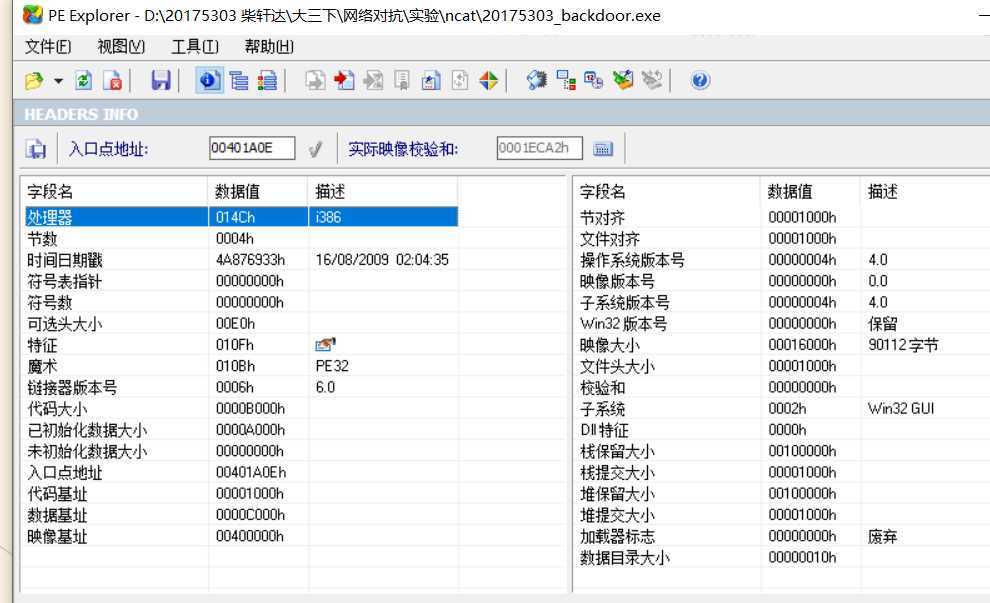Image resolution: width=990 pixels, height=603 pixels.
Task: Select the 符号表指针 row
Action: click(241, 281)
